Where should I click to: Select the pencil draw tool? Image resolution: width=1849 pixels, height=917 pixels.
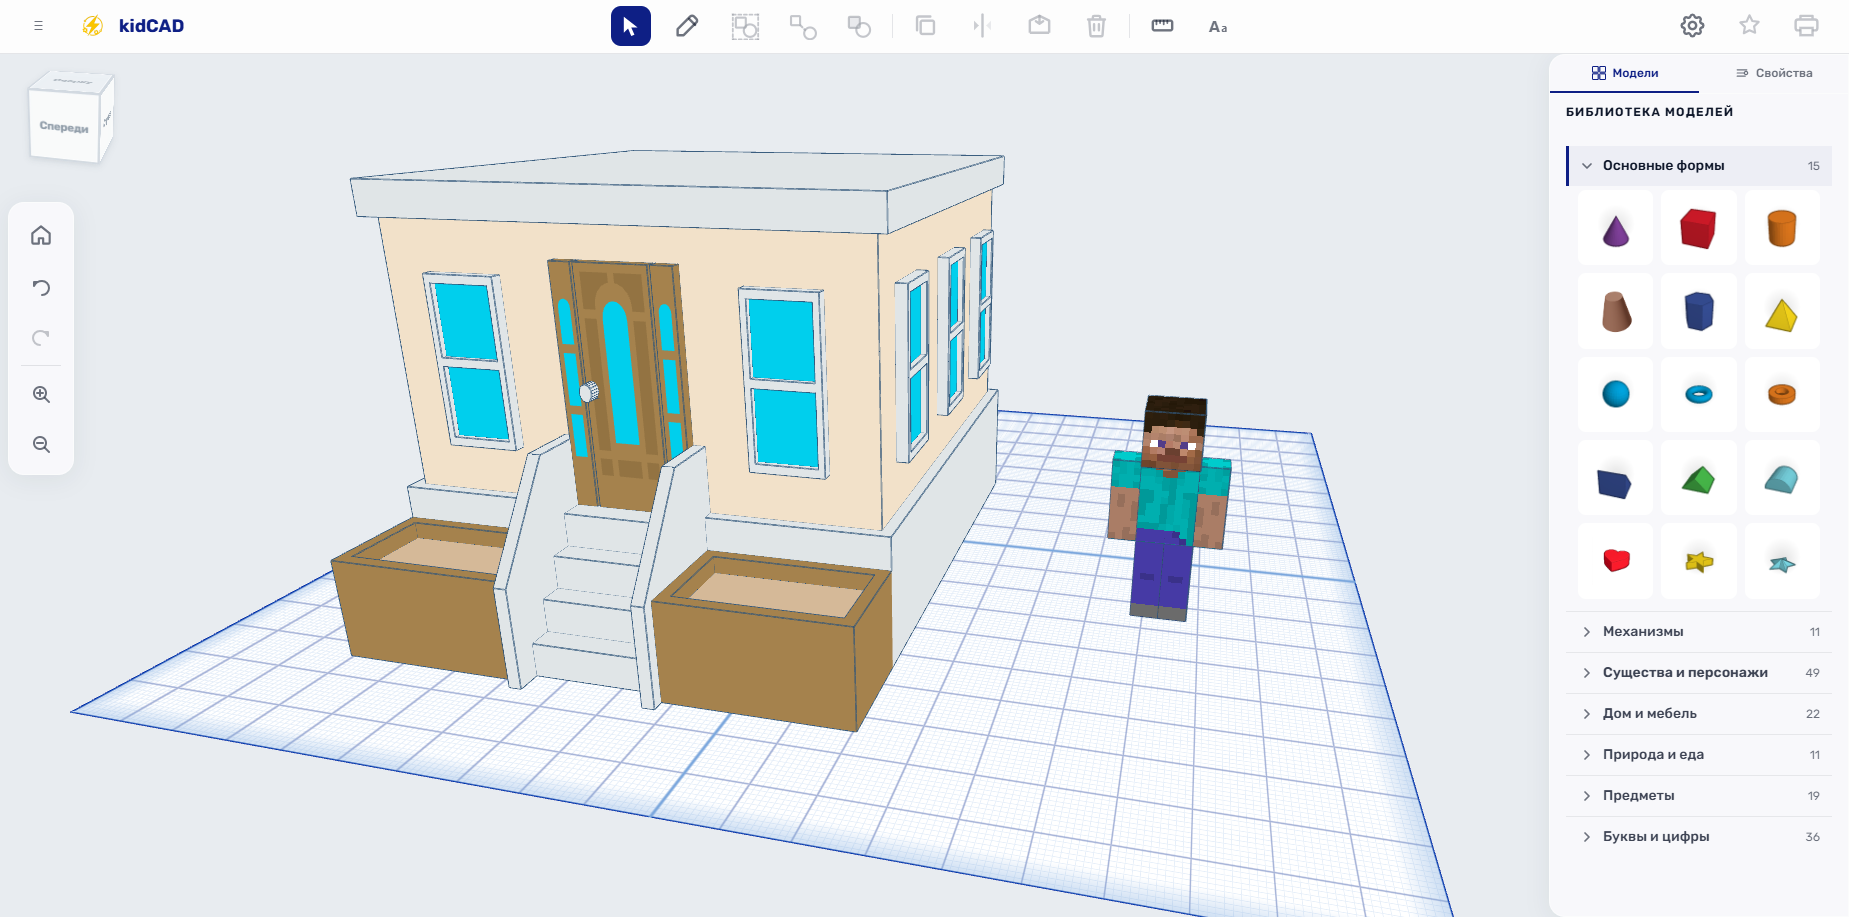(x=687, y=26)
